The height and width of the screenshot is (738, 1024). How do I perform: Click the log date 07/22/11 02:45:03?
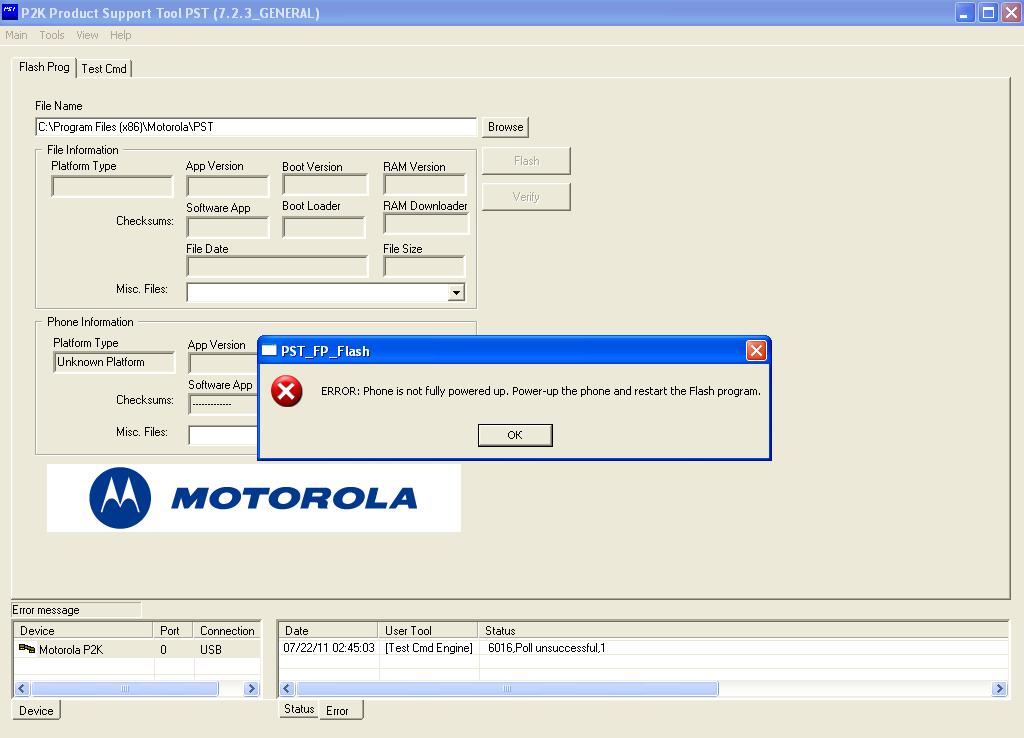328,648
